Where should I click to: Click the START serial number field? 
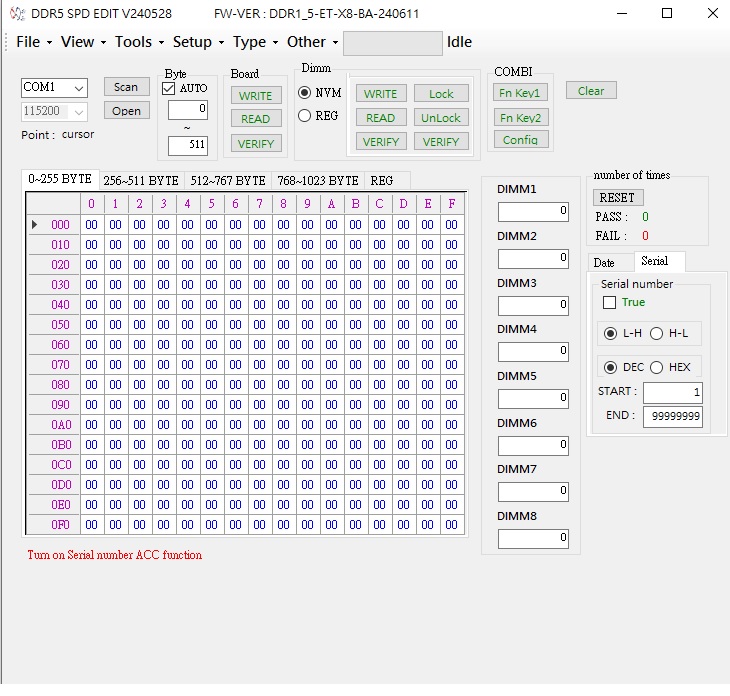point(672,393)
